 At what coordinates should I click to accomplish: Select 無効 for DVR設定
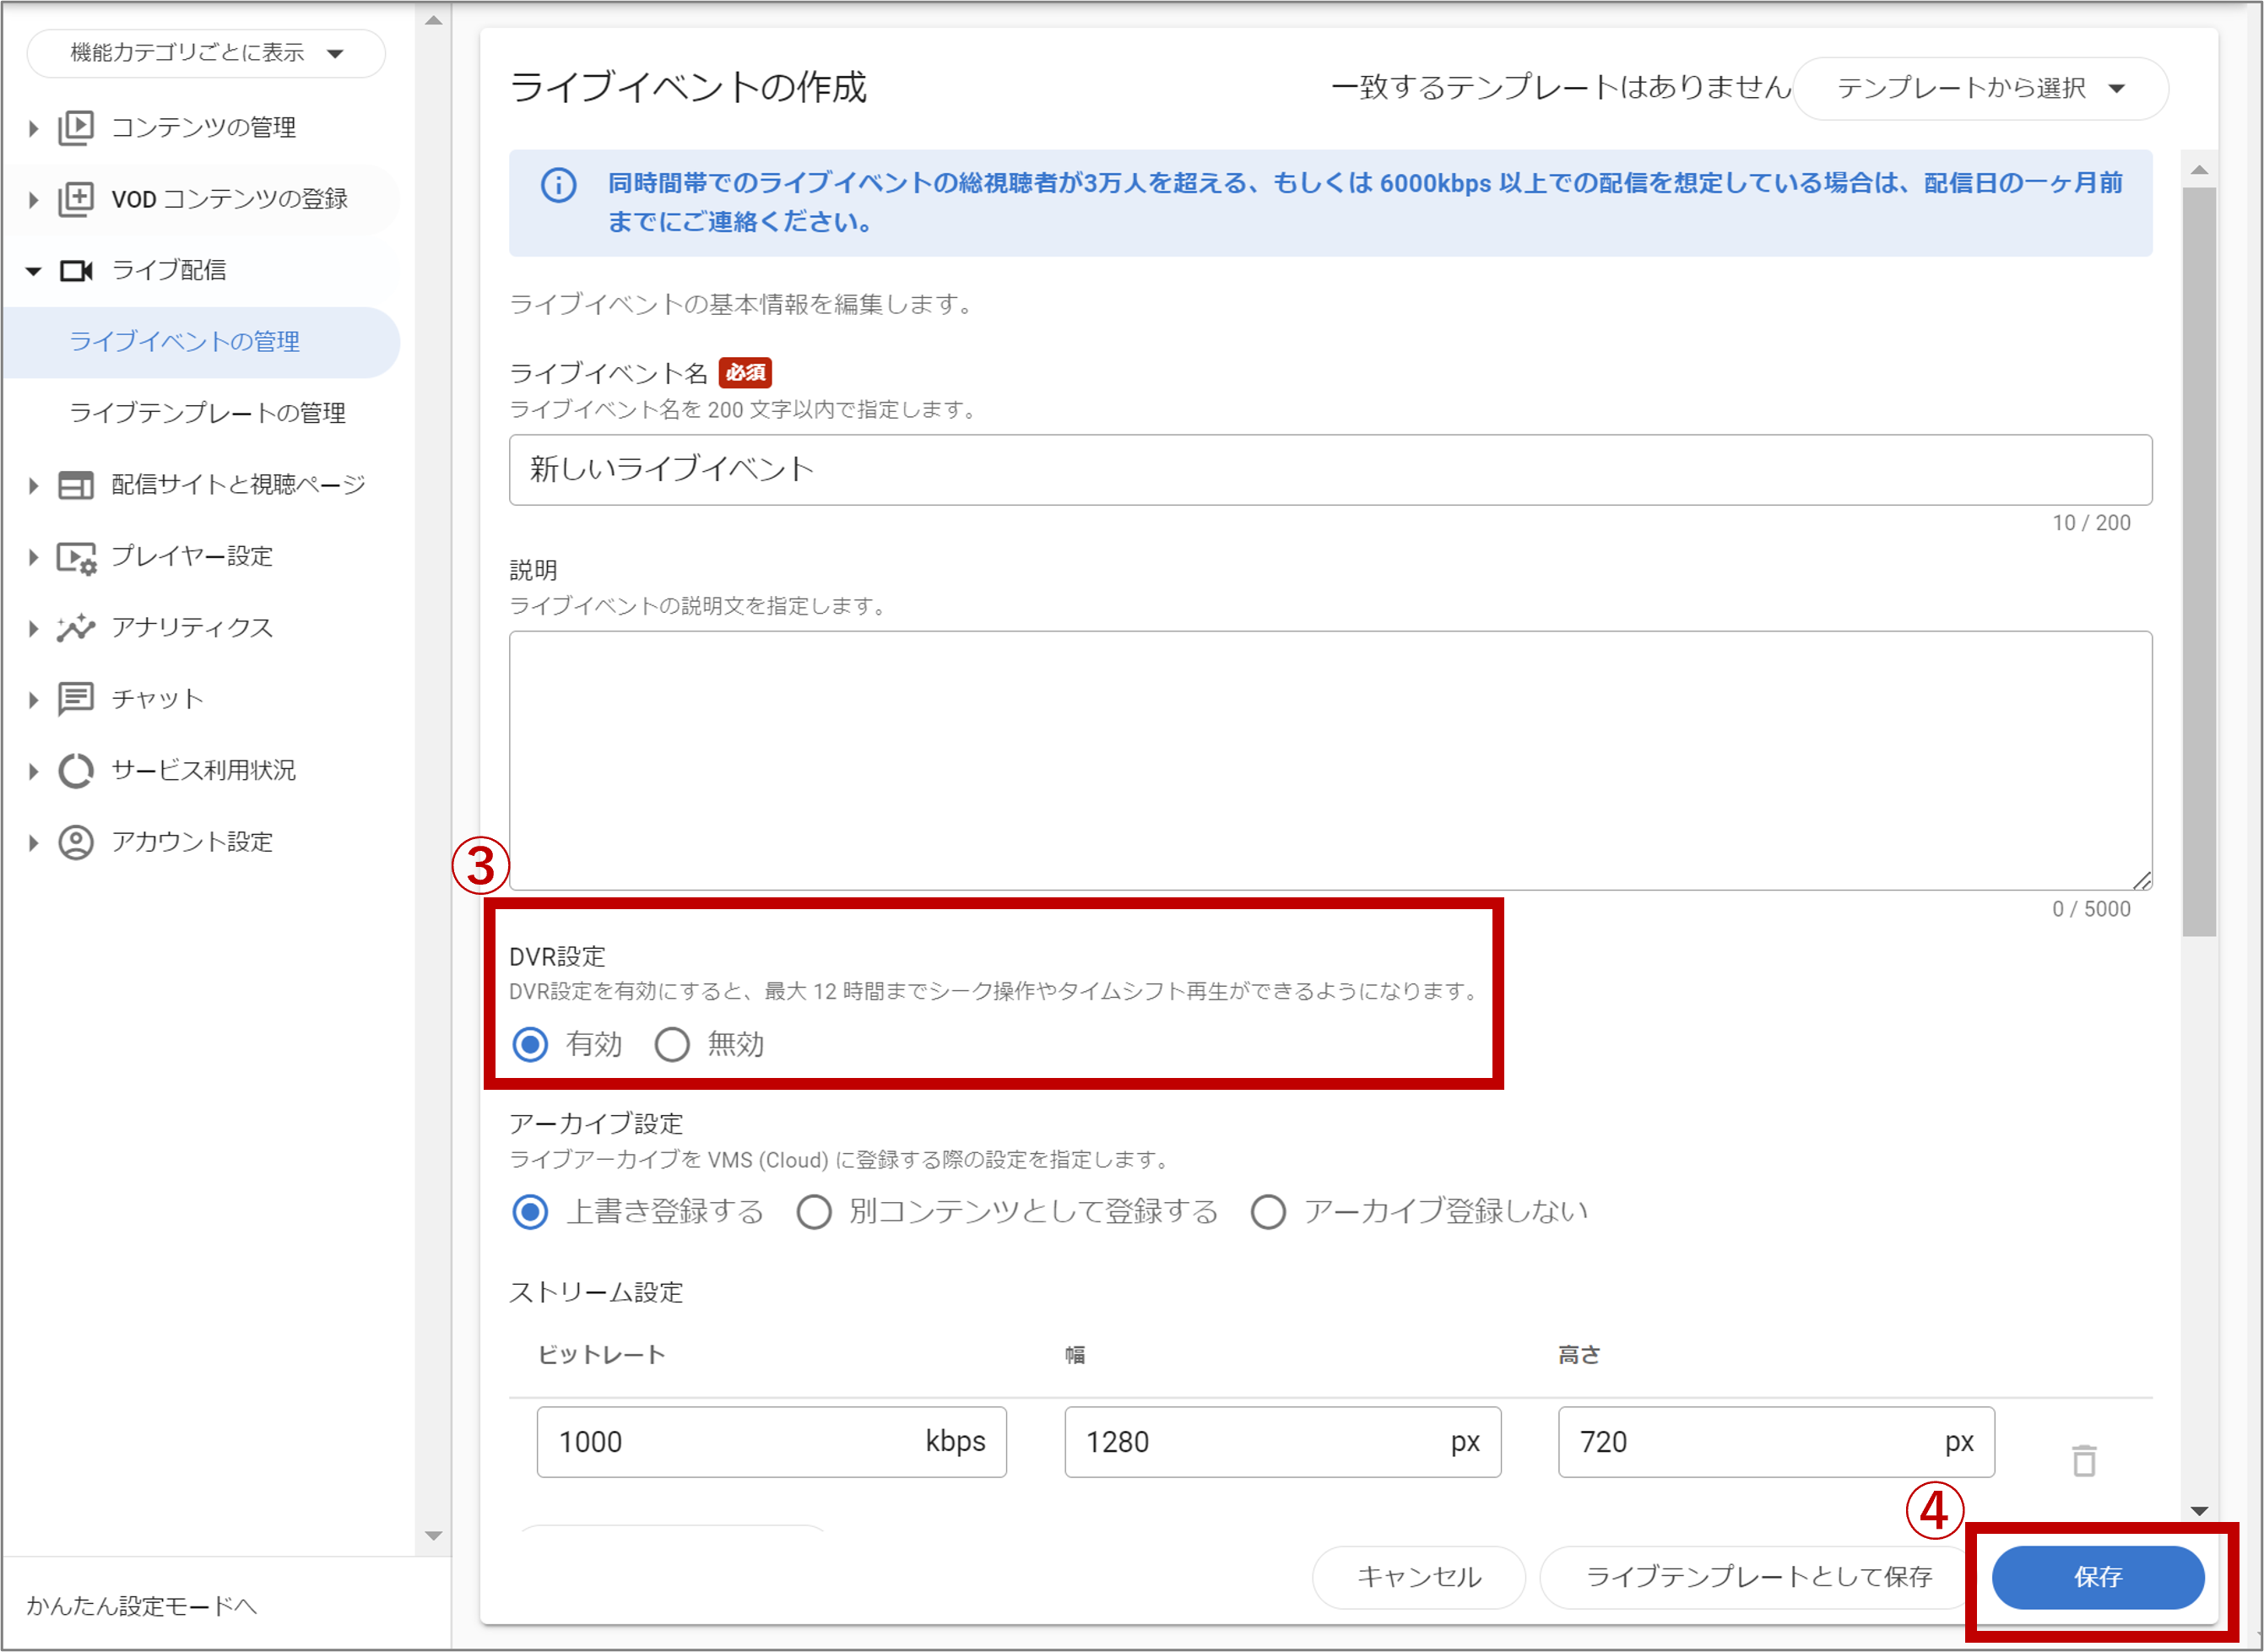[672, 1044]
